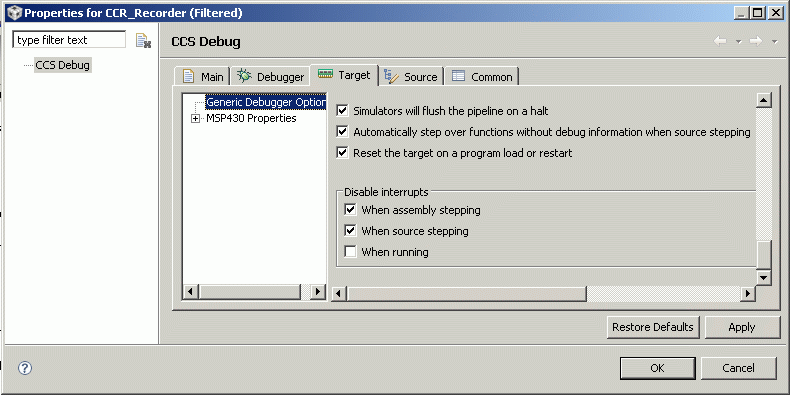Screen dimensions: 790x395
Task: Click the Disable interrupts group label
Action: pyautogui.click(x=386, y=192)
